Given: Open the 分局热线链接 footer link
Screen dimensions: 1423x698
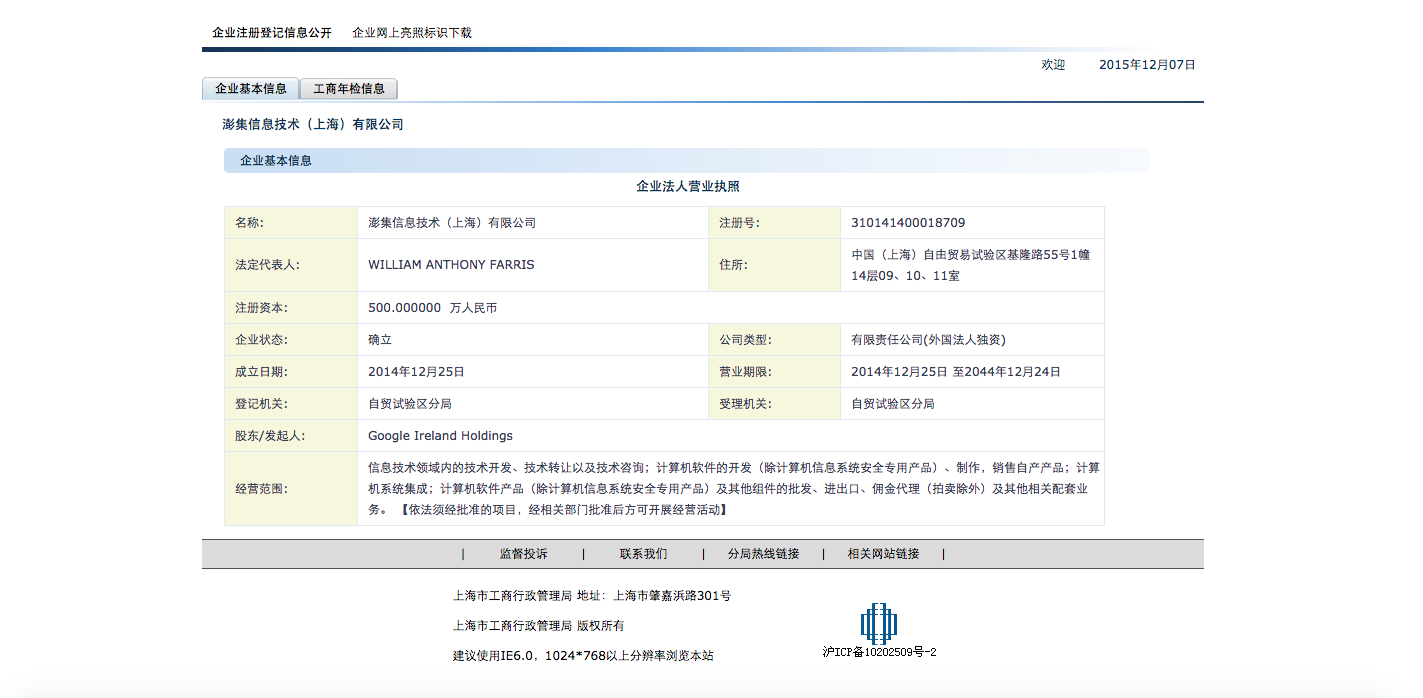Looking at the screenshot, I should coord(763,554).
